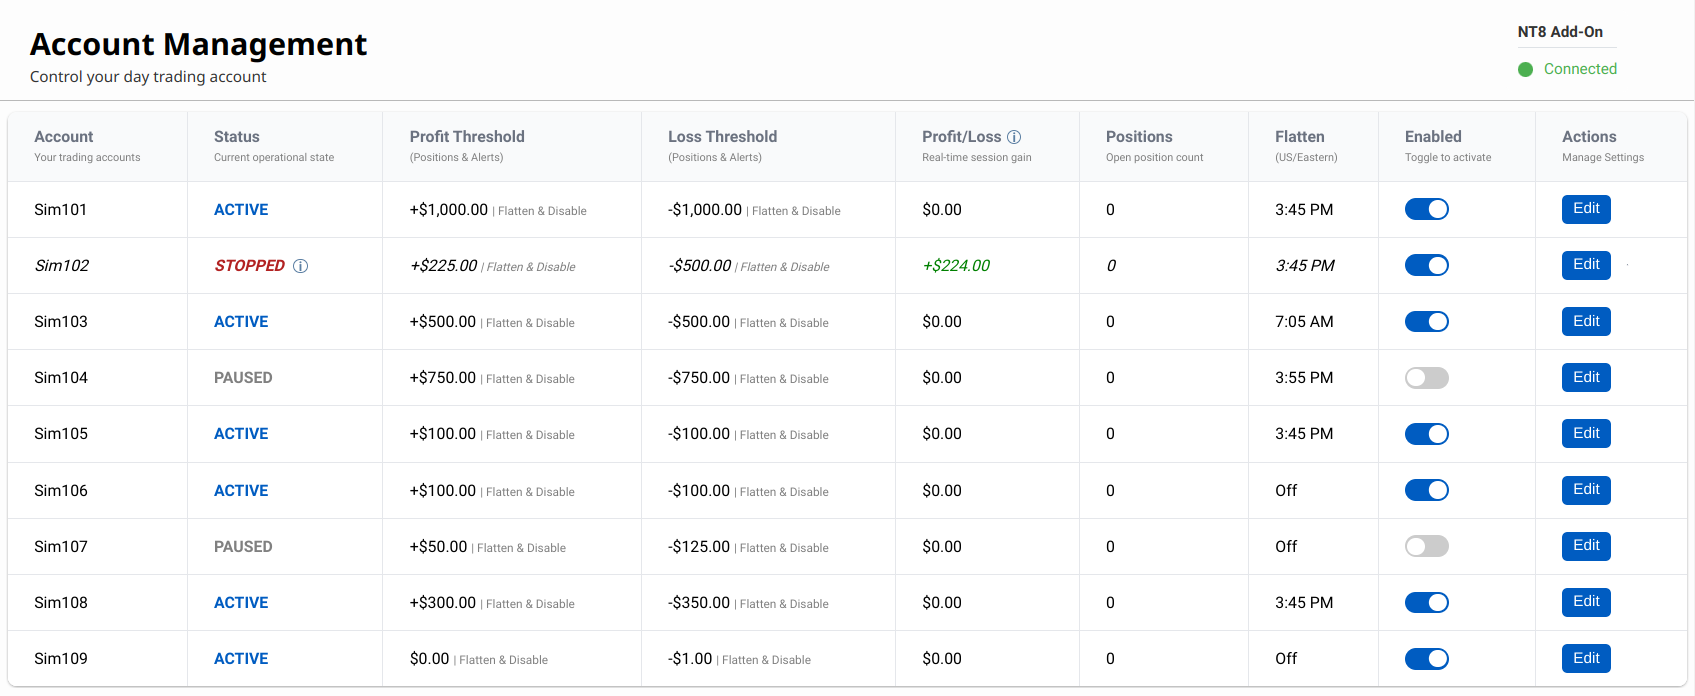Toggle the Sim106 enabled switch
Screen dimensions: 1695x696
pyautogui.click(x=1427, y=490)
